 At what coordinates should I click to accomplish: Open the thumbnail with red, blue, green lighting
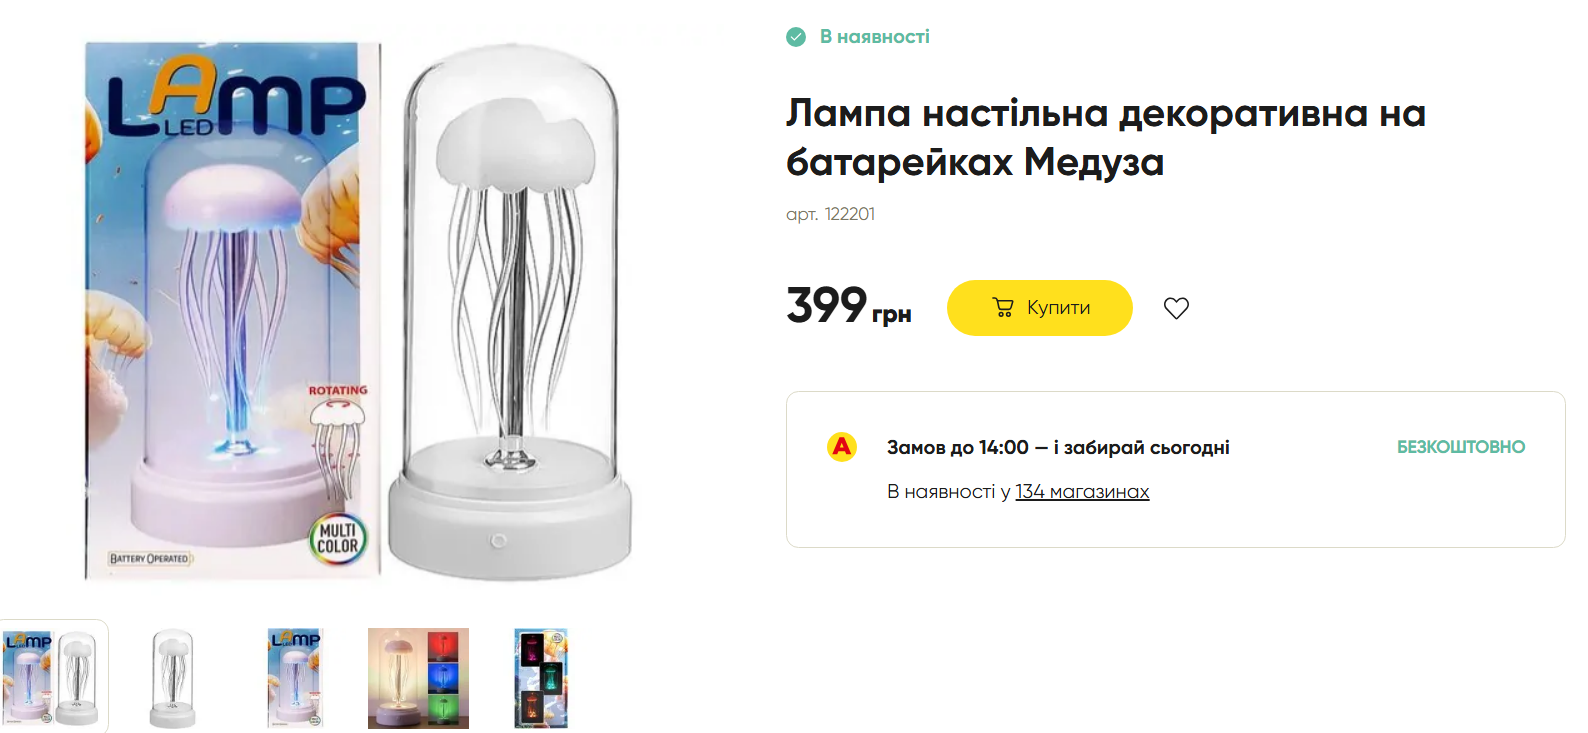(418, 677)
